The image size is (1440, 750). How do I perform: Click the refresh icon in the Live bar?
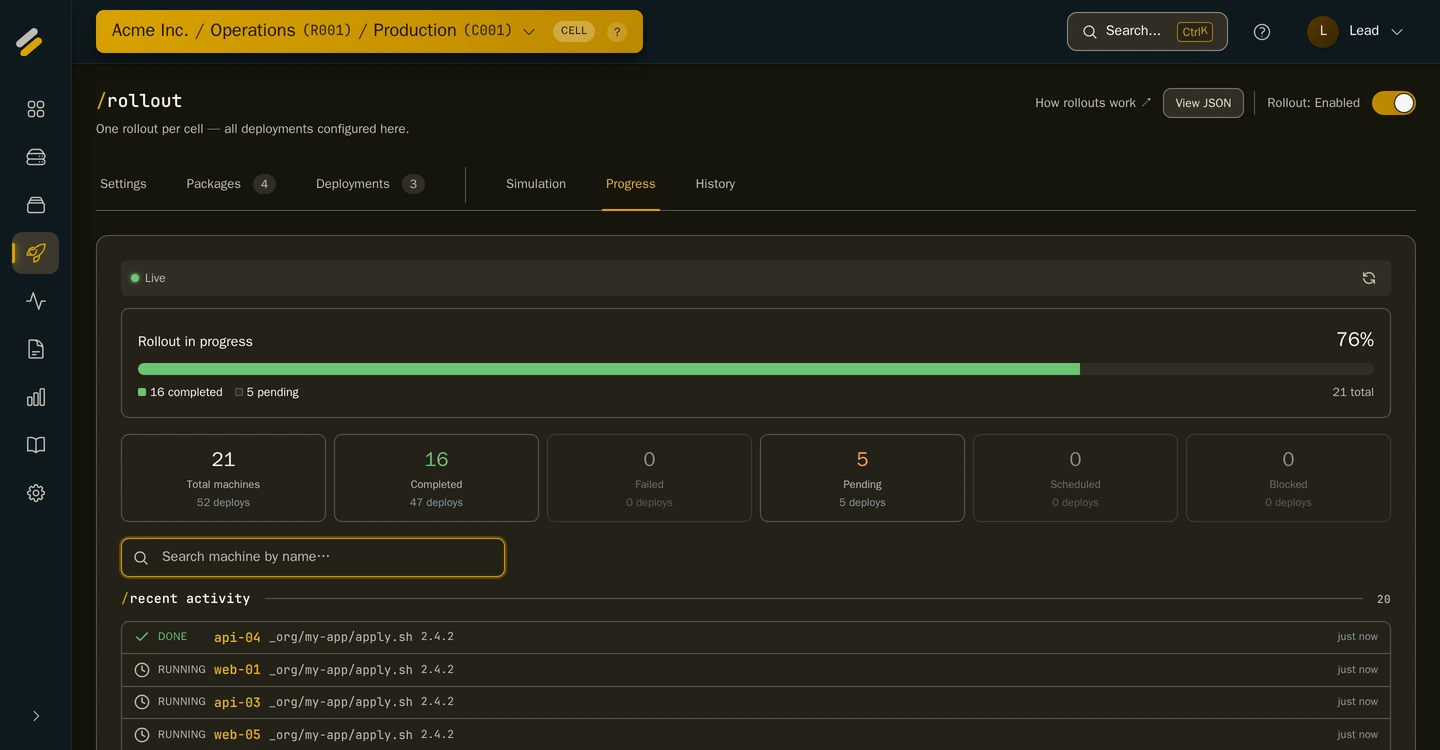tap(1369, 278)
